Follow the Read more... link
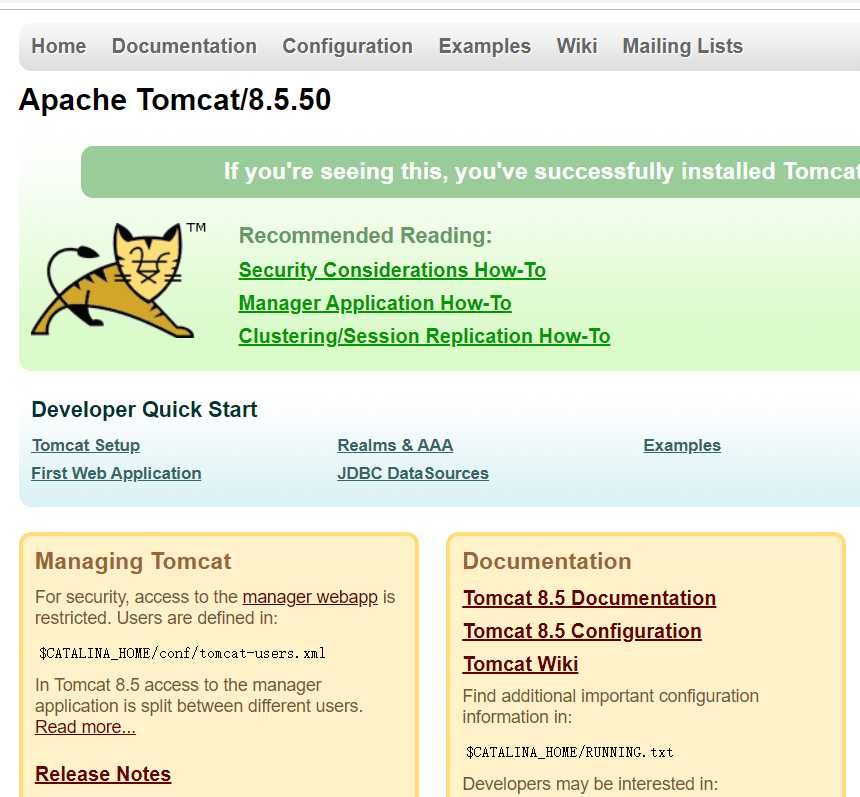Image resolution: width=860 pixels, height=797 pixels. (x=85, y=727)
